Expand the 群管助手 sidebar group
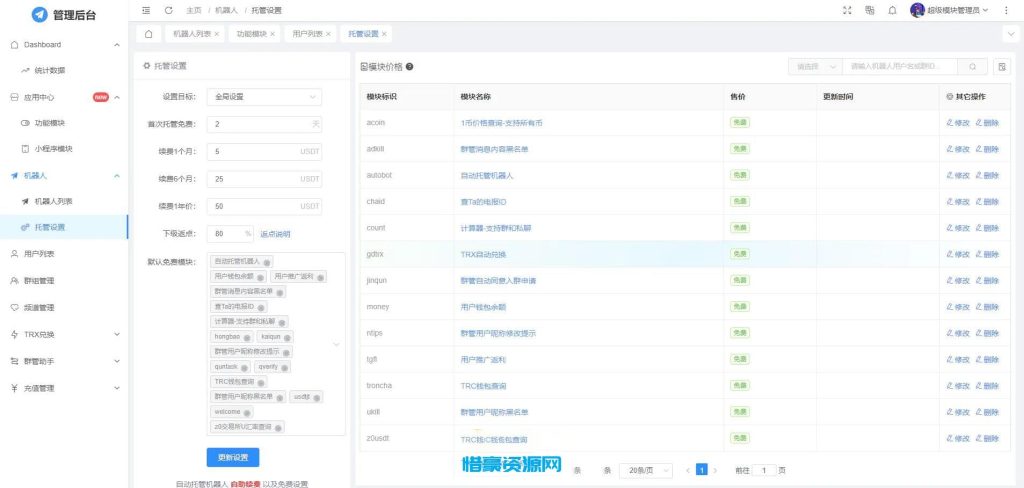1024x488 pixels. 117,361
